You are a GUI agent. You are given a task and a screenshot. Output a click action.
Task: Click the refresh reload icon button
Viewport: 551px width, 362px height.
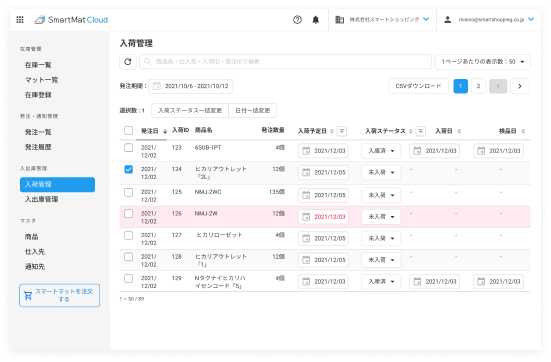pos(128,62)
